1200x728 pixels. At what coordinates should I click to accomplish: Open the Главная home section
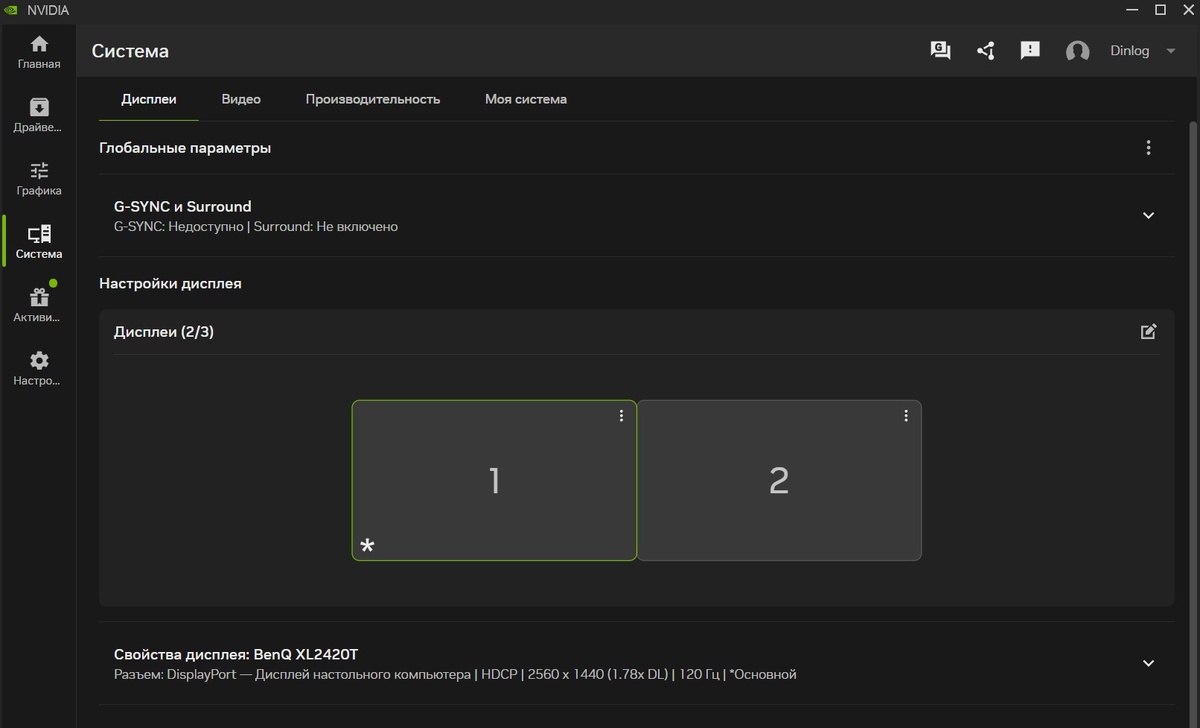38,50
